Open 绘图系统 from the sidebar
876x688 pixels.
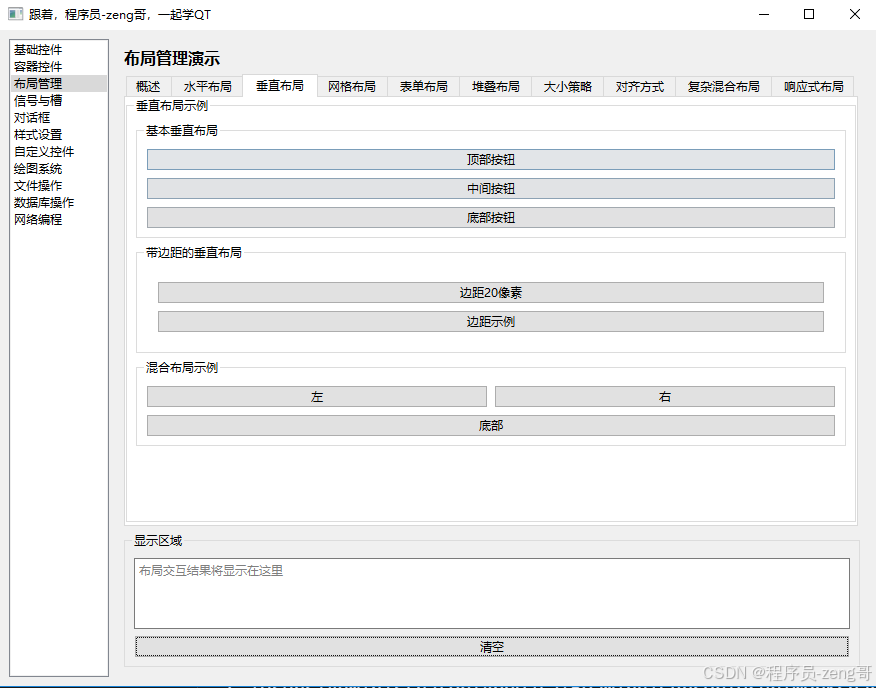coord(37,168)
